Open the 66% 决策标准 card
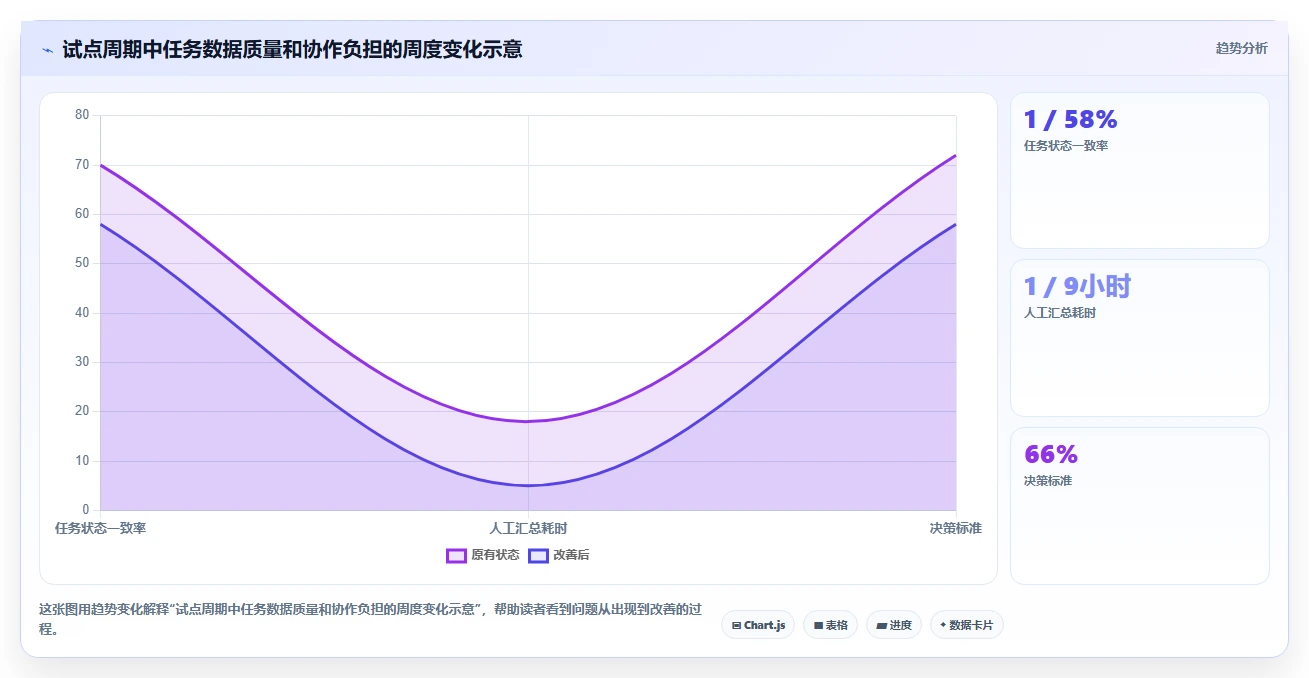The image size is (1309, 678). 1139,506
